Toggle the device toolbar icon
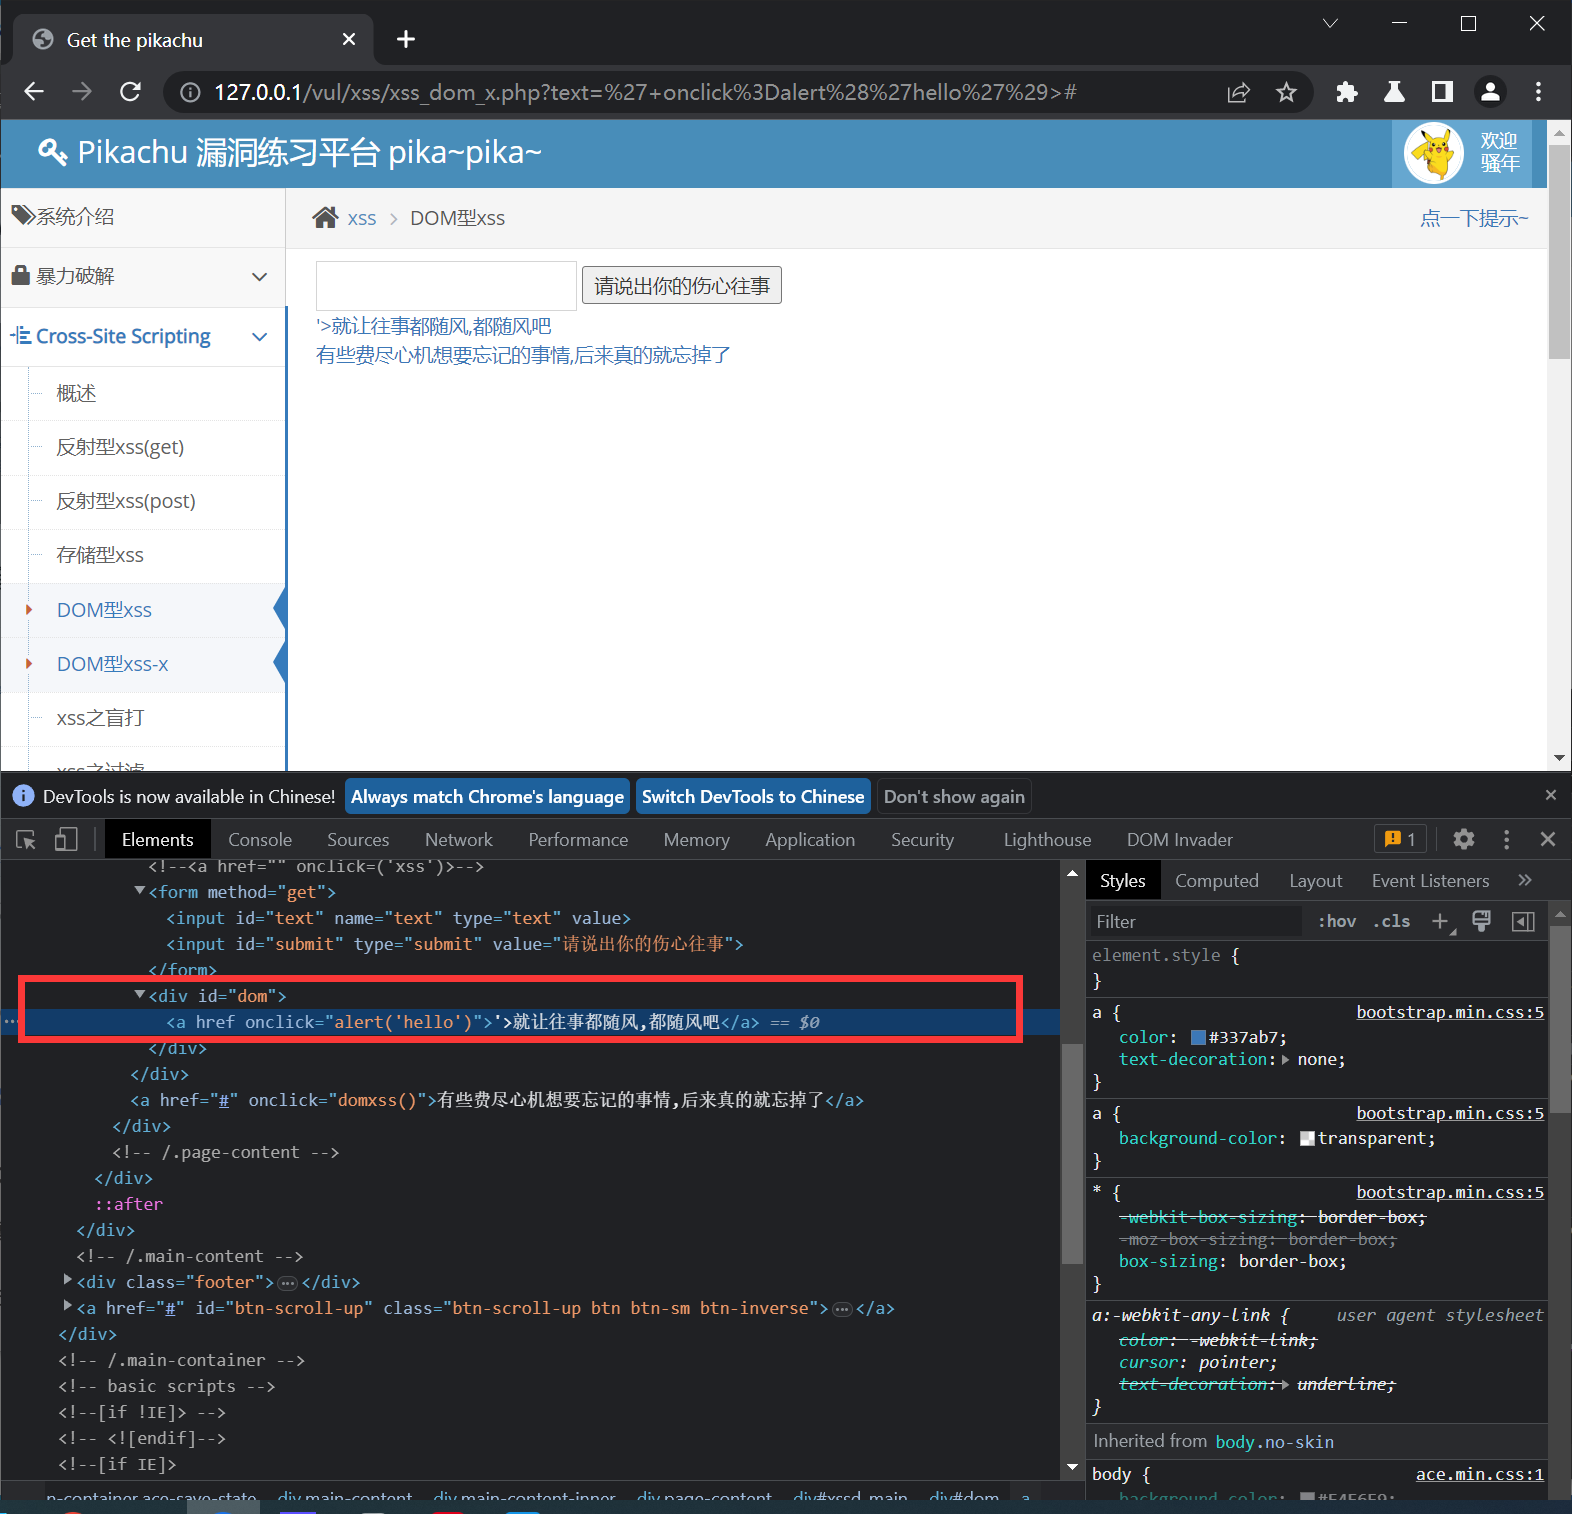This screenshot has width=1572, height=1514. coord(66,840)
